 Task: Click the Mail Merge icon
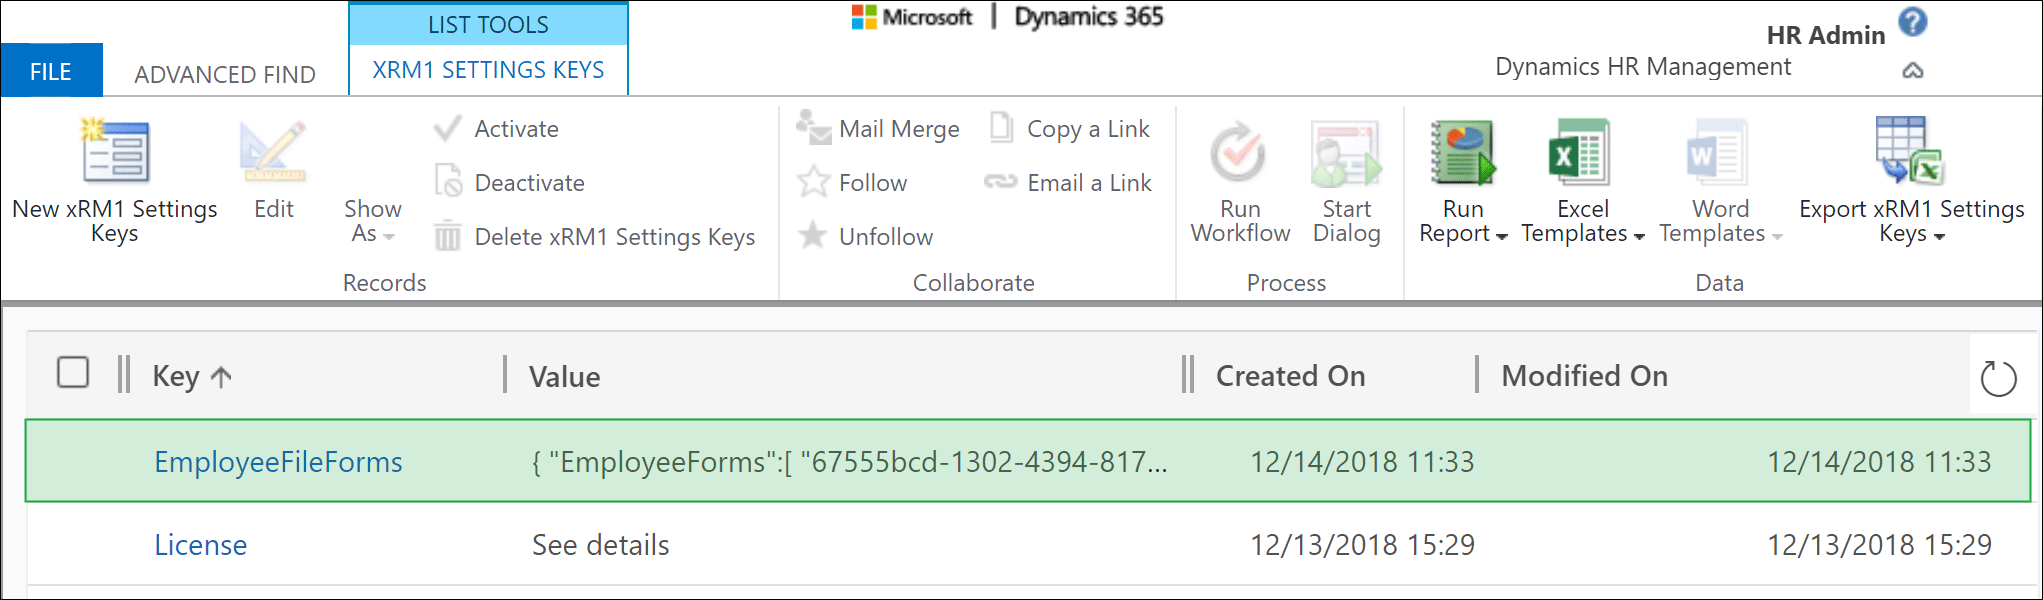tap(813, 129)
